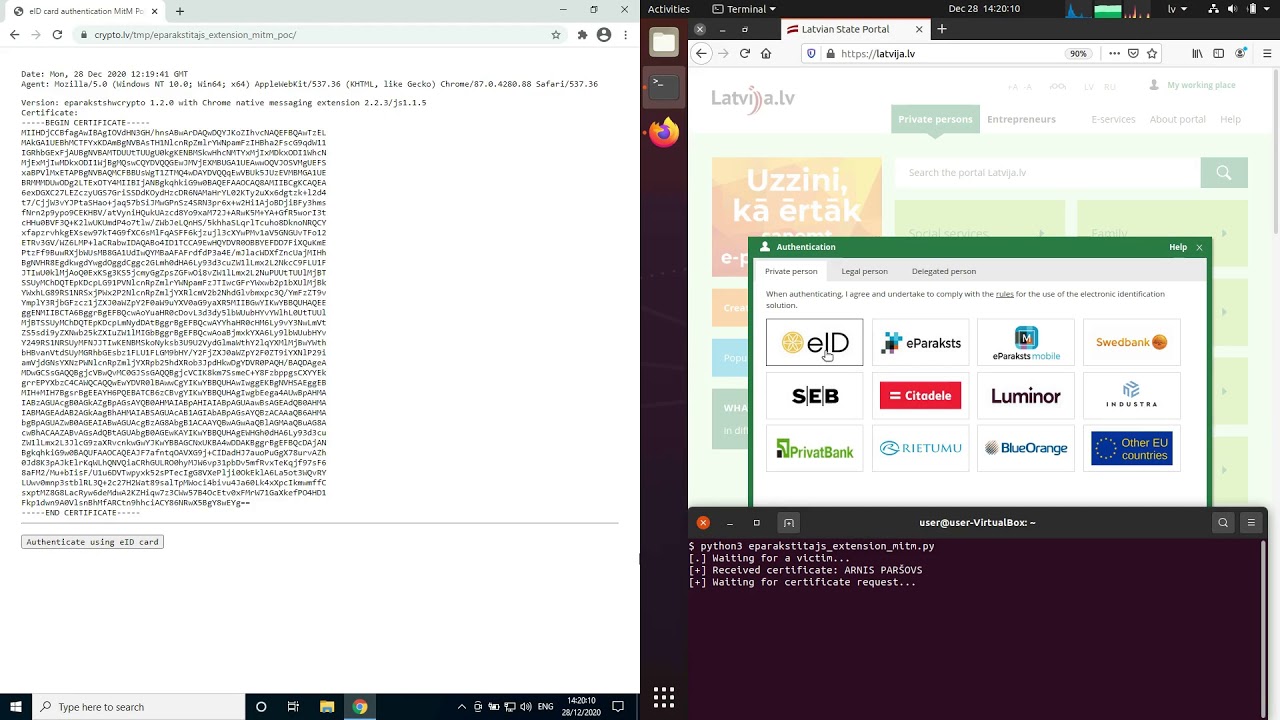1280x720 pixels.
Task: Choose eID authentication option
Action: pyautogui.click(x=815, y=342)
